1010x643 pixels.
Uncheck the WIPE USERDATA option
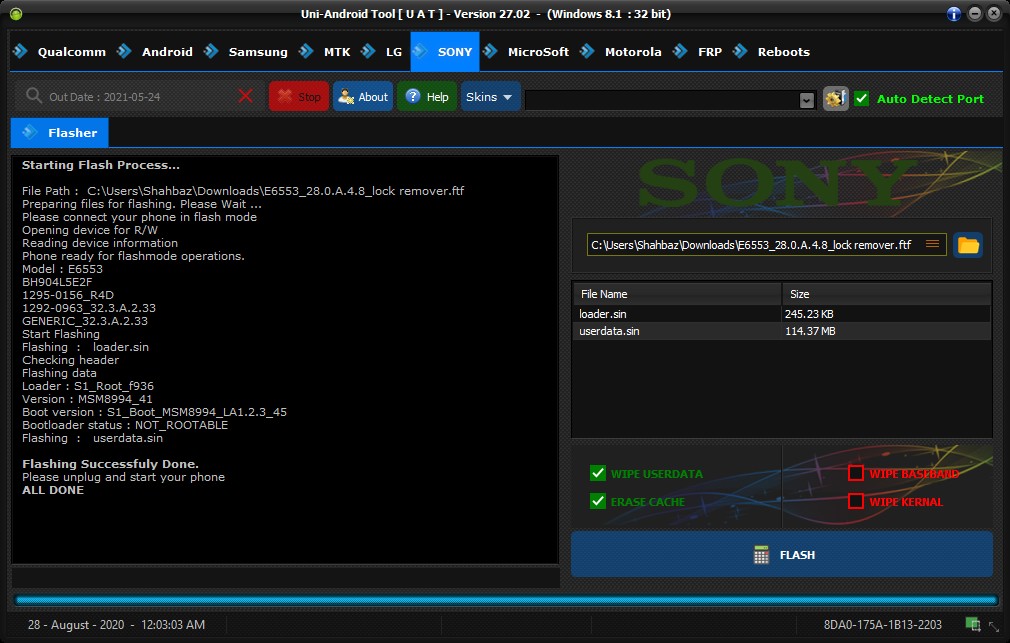[598, 474]
